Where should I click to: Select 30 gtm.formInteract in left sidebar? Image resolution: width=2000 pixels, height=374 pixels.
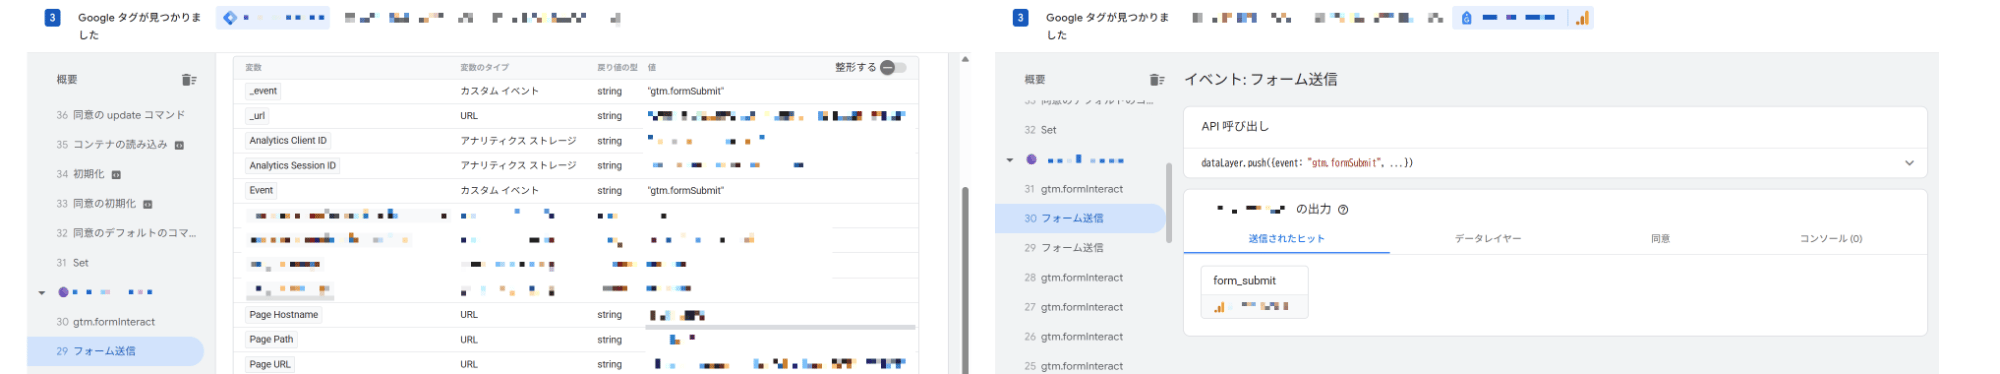click(x=106, y=322)
